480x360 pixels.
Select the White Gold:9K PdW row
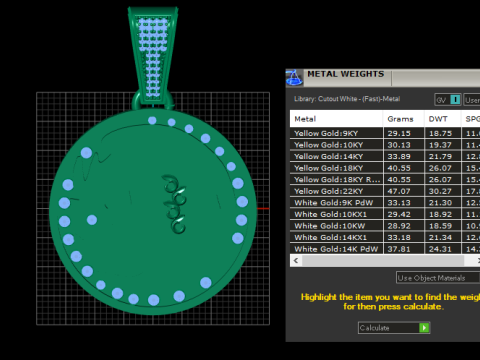(x=385, y=203)
